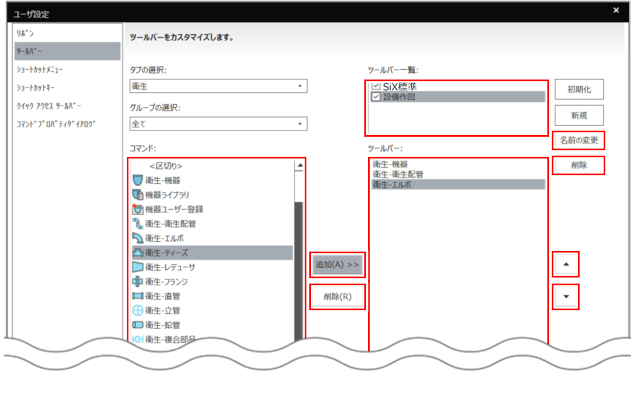
Task: Toggle the SiX標準 toolbar checkbox
Action: point(376,87)
